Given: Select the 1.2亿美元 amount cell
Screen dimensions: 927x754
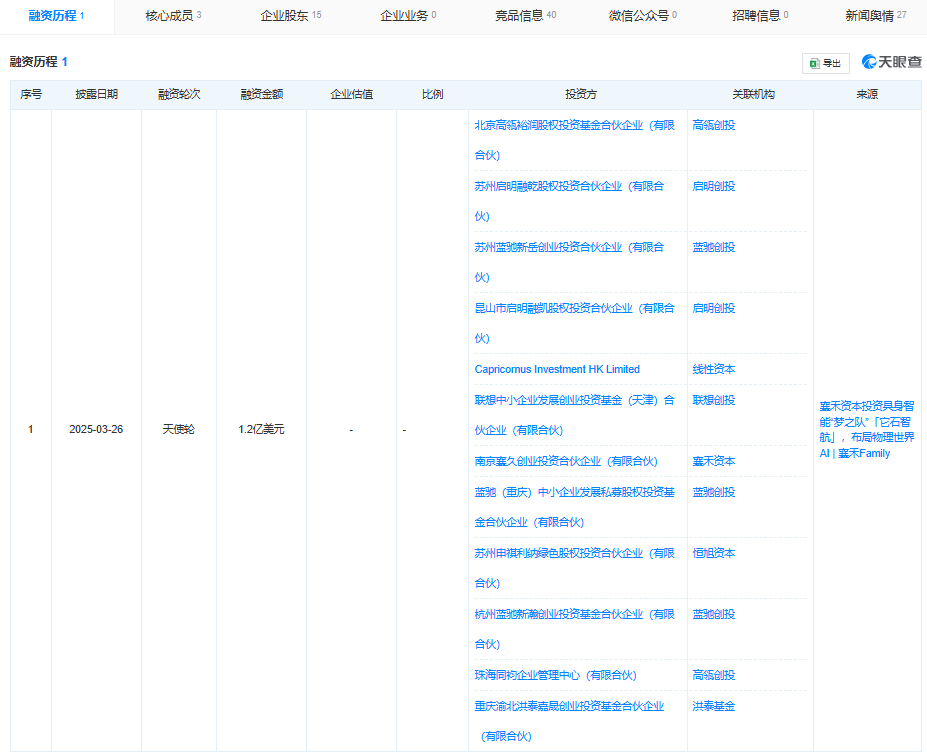Looking at the screenshot, I should [x=261, y=429].
